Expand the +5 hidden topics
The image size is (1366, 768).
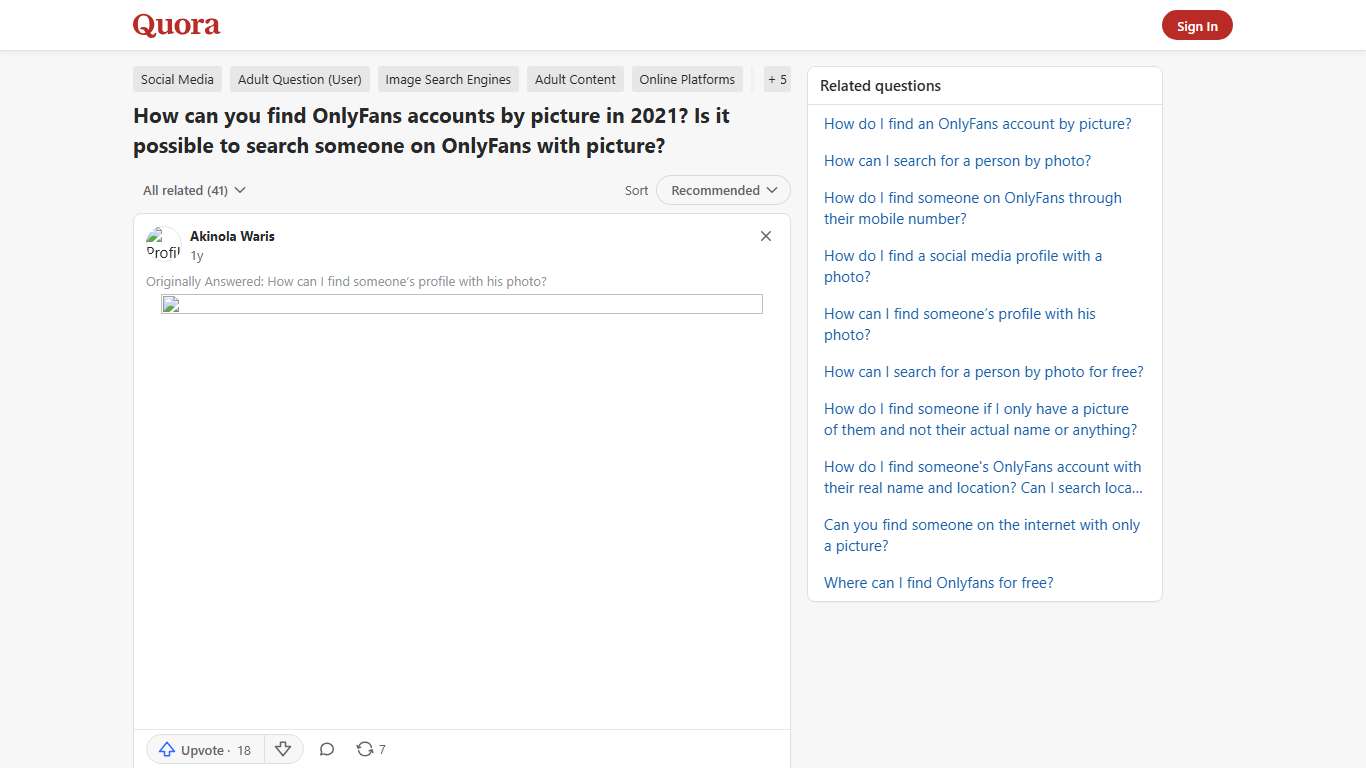(777, 79)
